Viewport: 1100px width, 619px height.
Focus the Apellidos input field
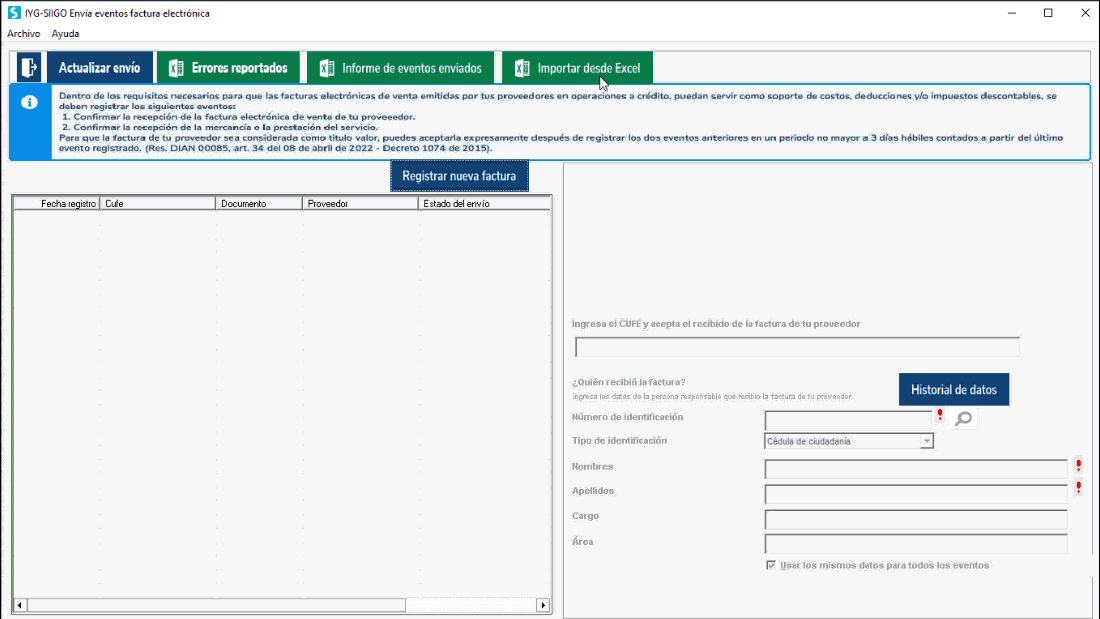coord(915,494)
